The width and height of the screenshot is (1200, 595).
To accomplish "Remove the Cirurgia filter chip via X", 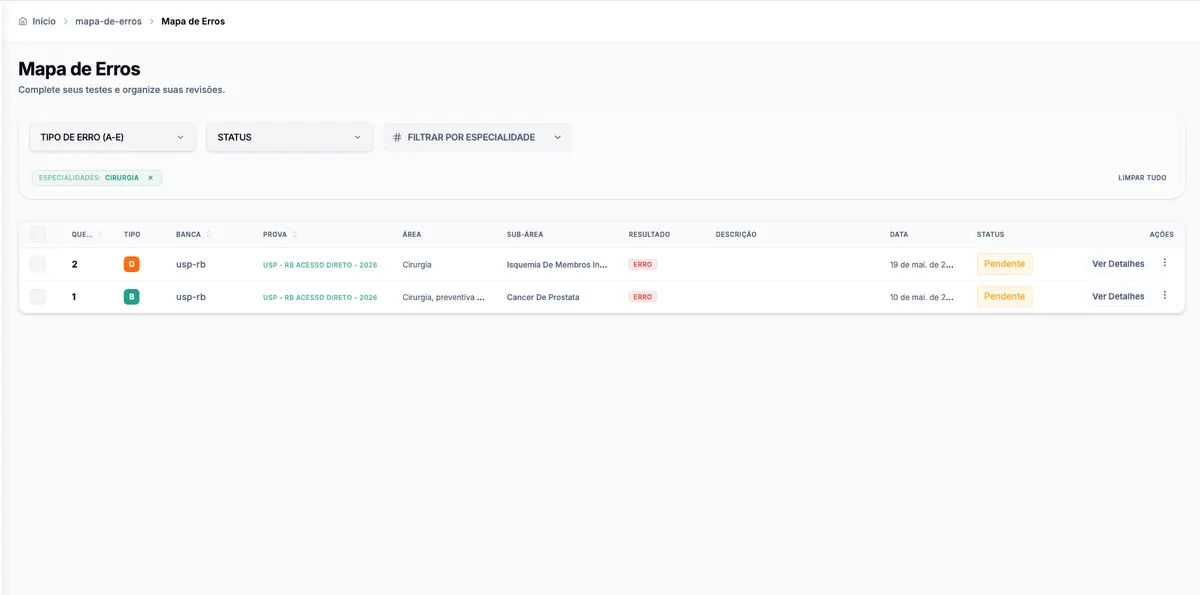I will pos(150,178).
